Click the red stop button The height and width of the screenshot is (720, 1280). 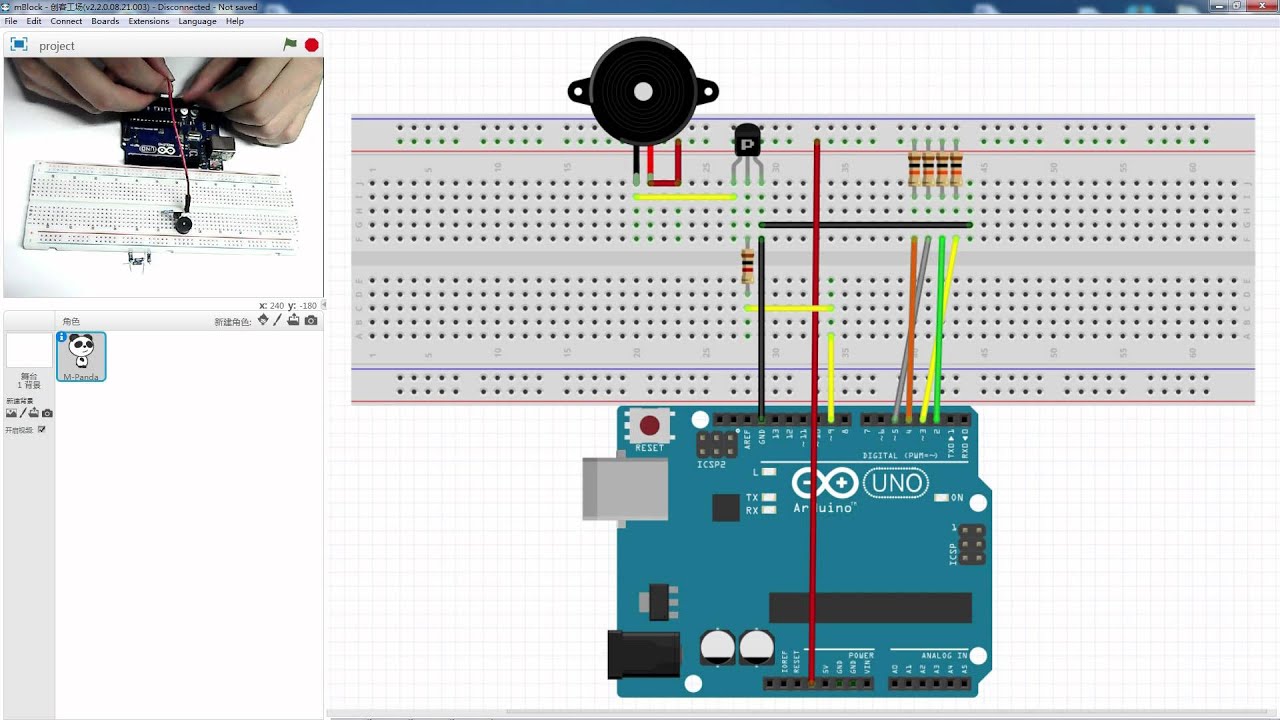pos(312,45)
